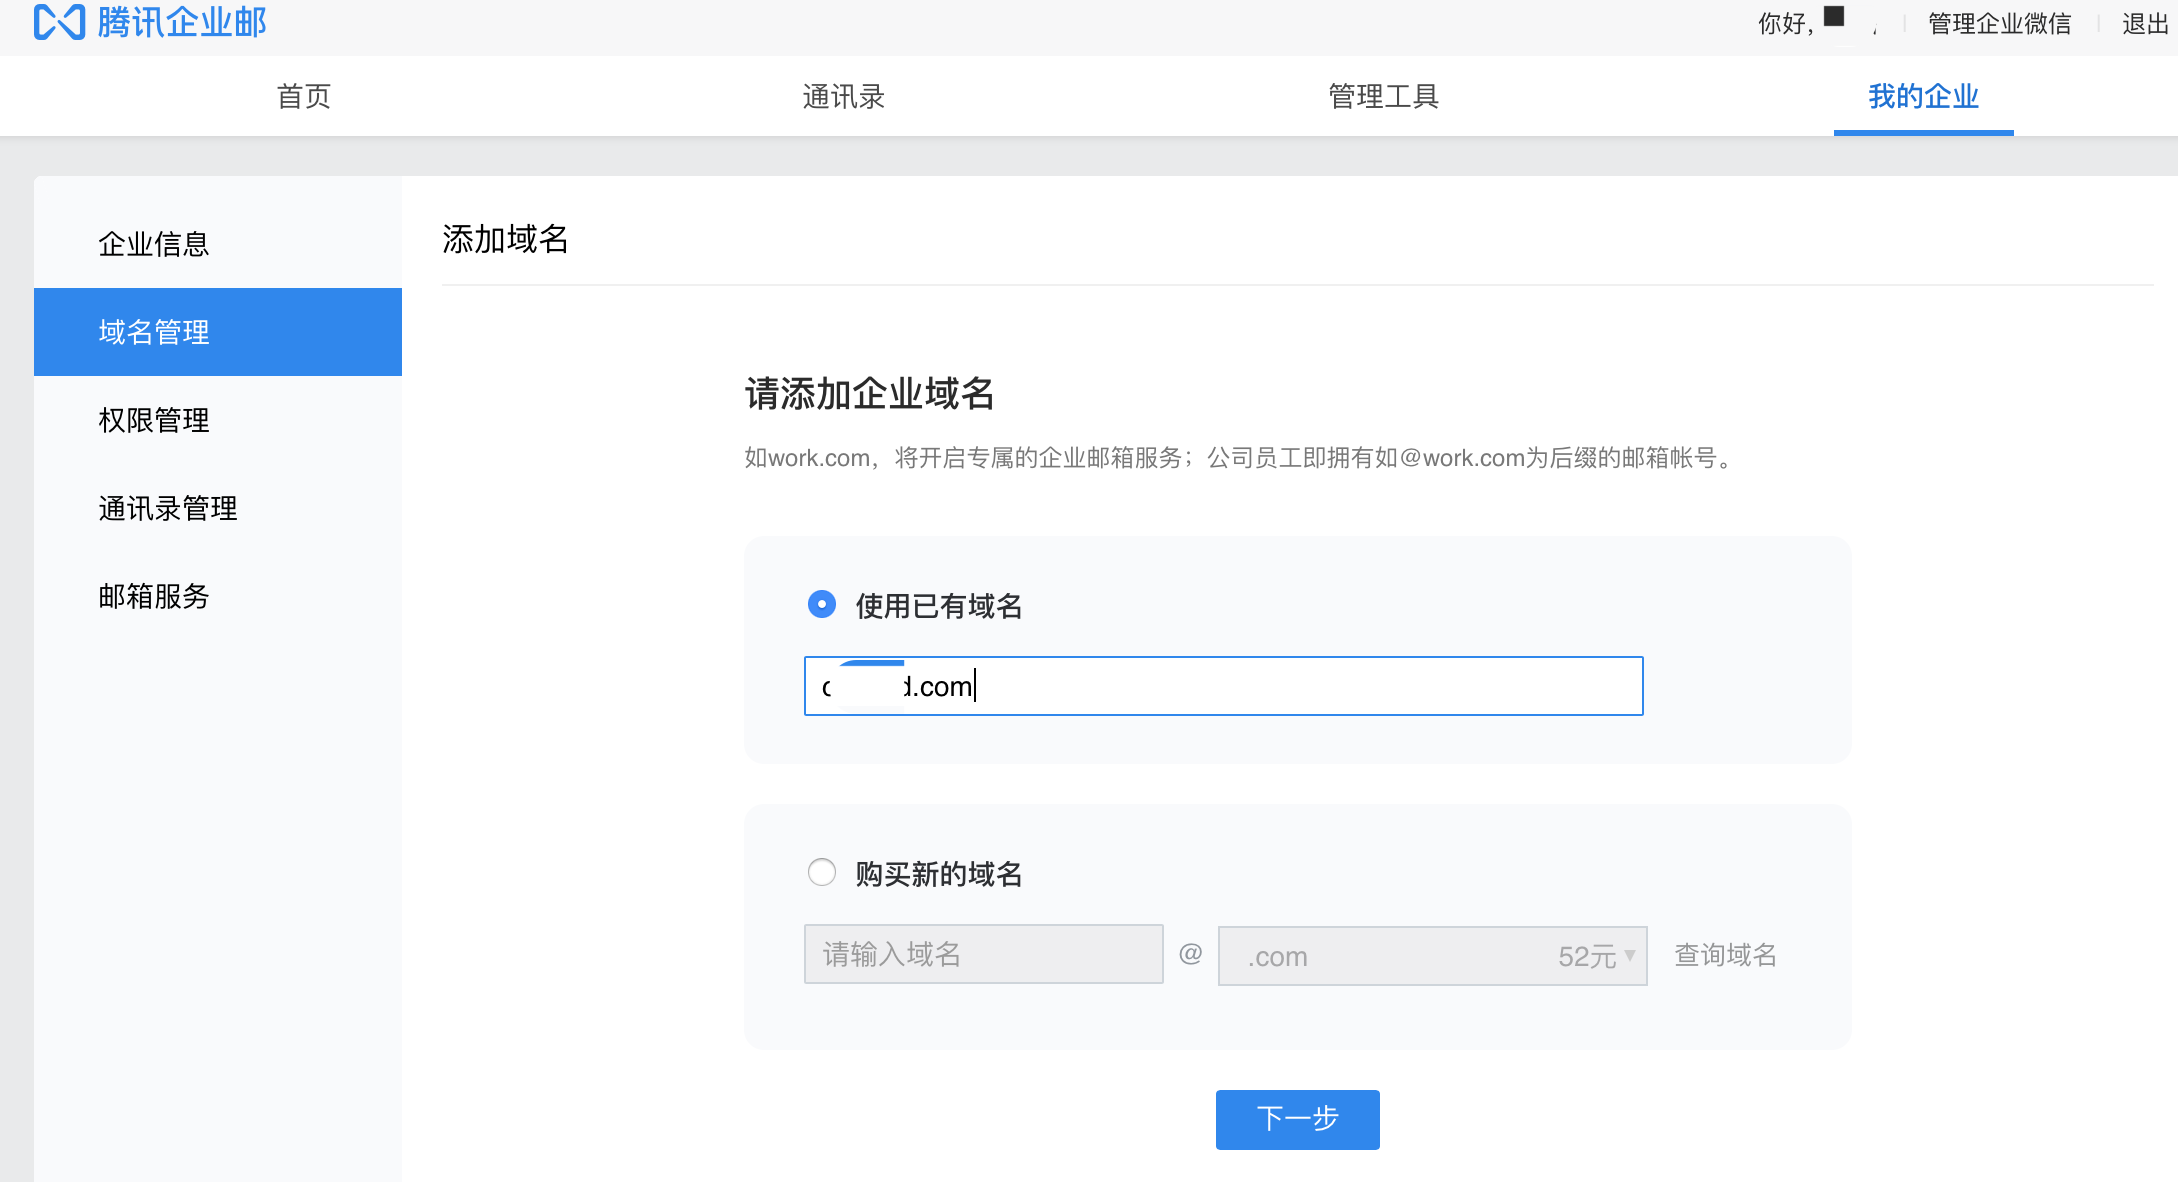The image size is (2178, 1182).
Task: Select the 使用已有域名 radio button
Action: [821, 604]
